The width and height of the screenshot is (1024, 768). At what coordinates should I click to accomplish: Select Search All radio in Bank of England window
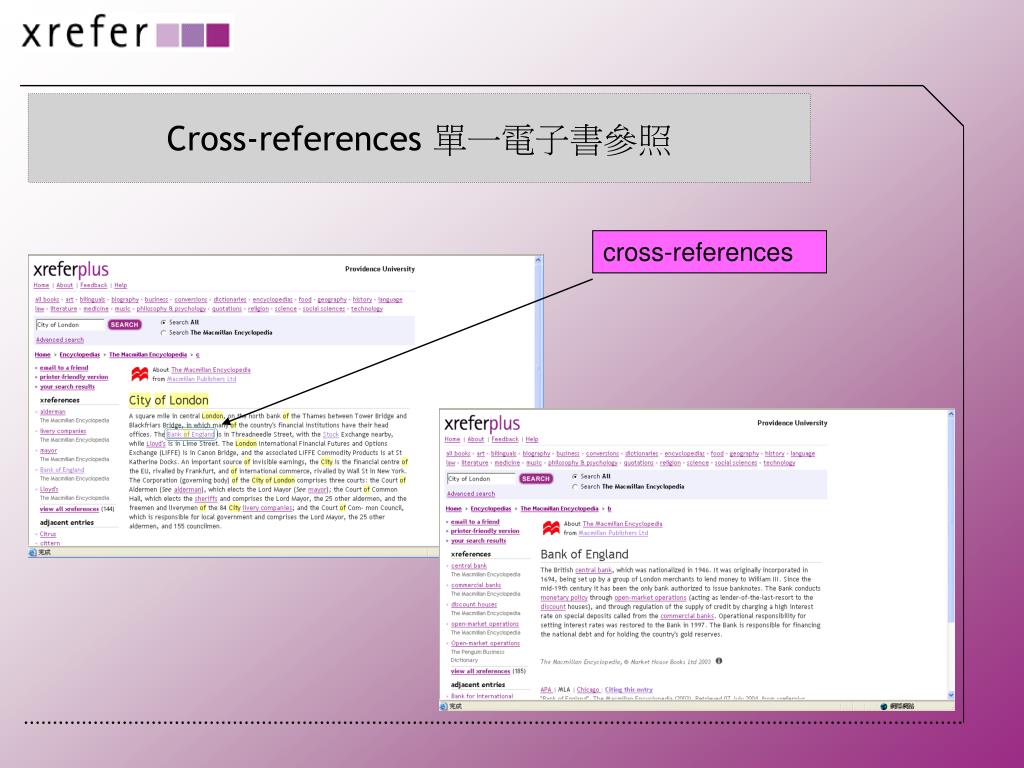(575, 477)
